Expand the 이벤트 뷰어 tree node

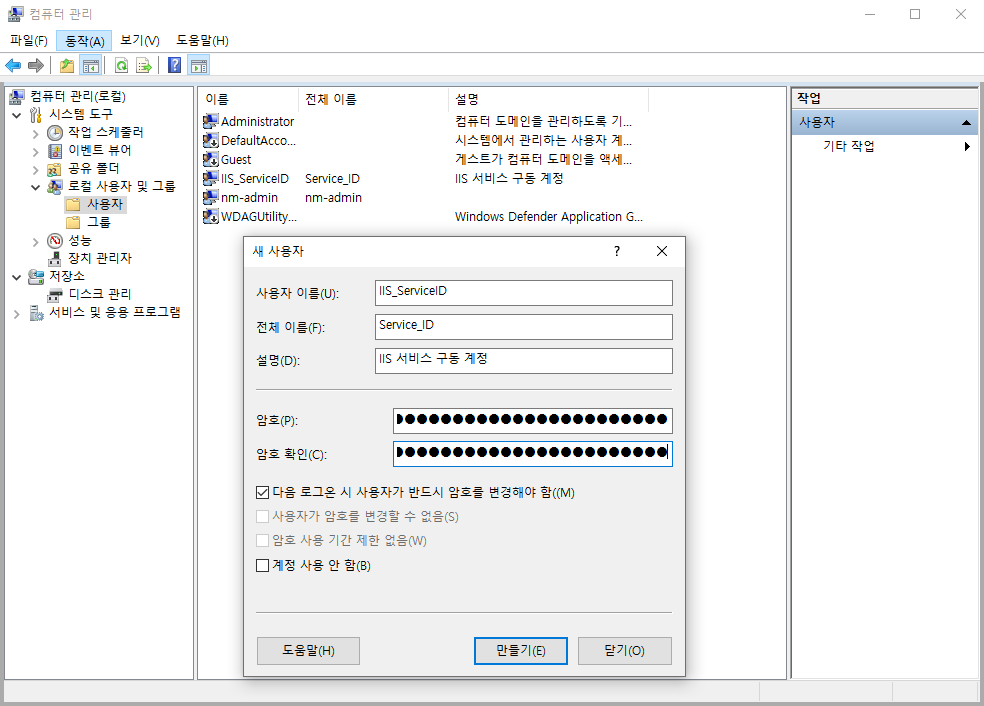[36, 152]
